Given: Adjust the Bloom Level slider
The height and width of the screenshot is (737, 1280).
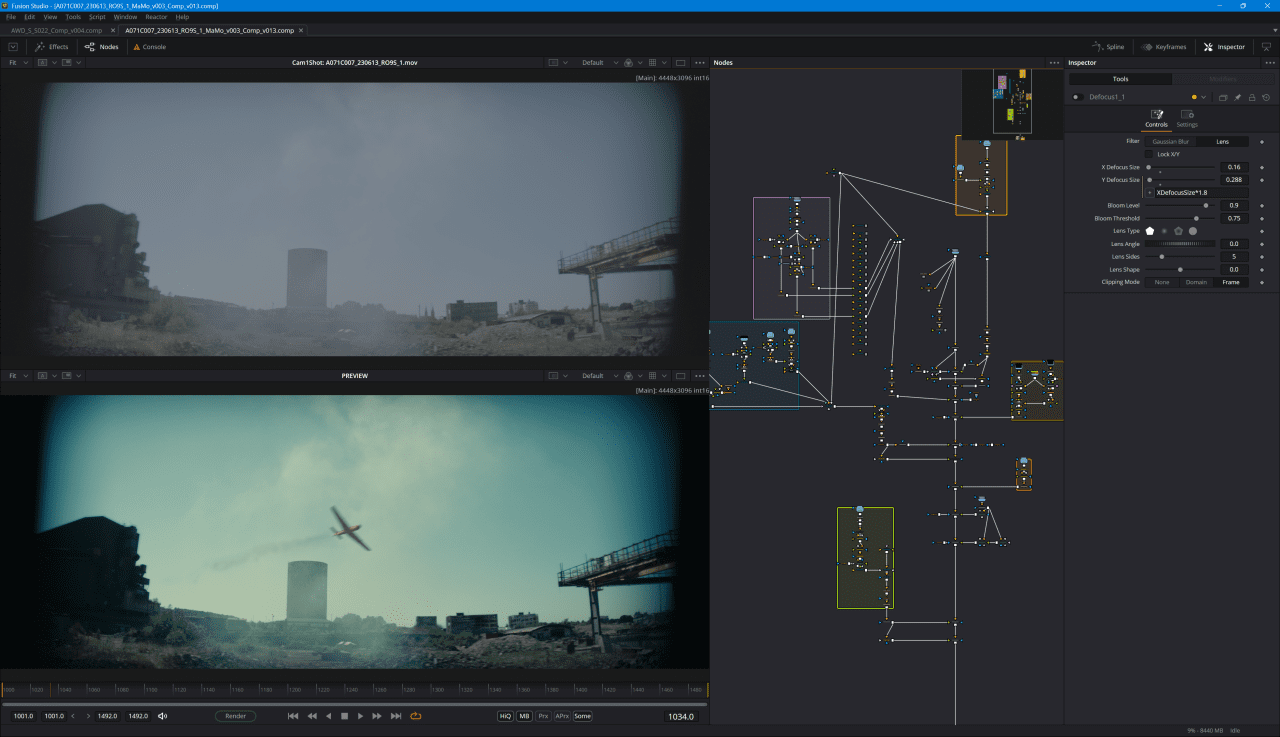Looking at the screenshot, I should click(x=1205, y=205).
